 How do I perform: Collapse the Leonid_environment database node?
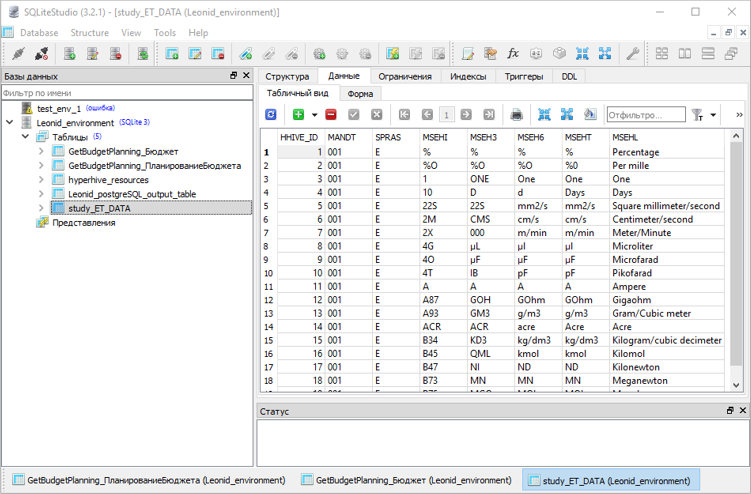pos(10,123)
